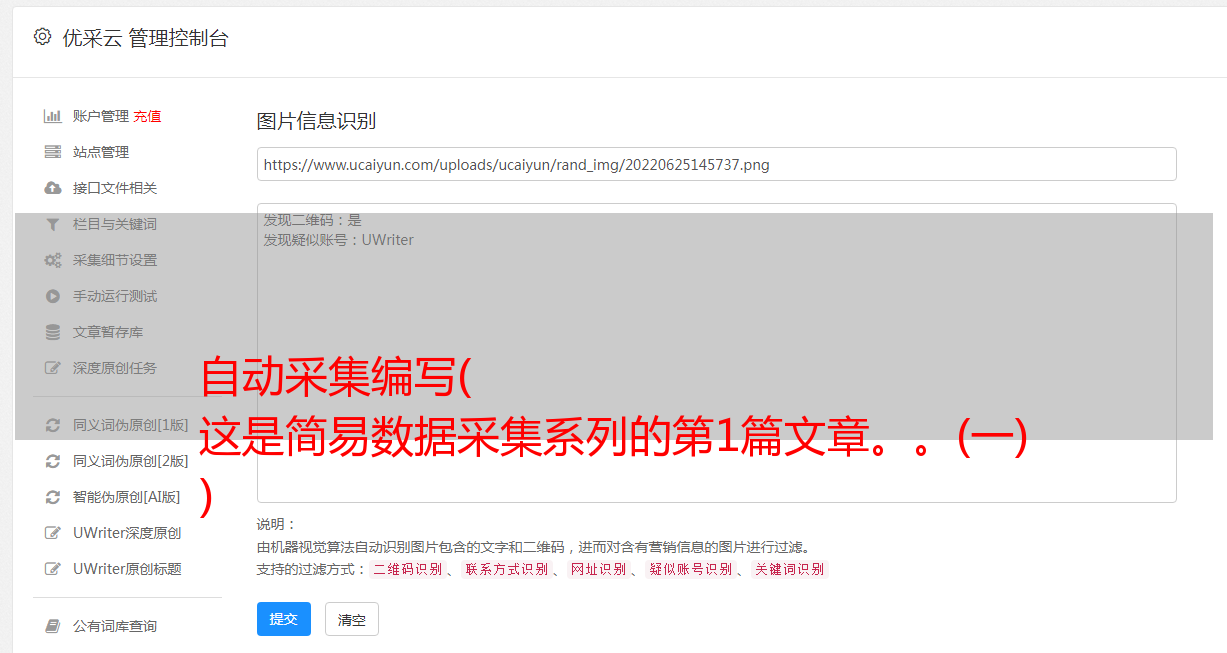This screenshot has height=653, width=1227.
Task: Click the refresh icon next to 智能伪原创[AI版]
Action: 53,497
